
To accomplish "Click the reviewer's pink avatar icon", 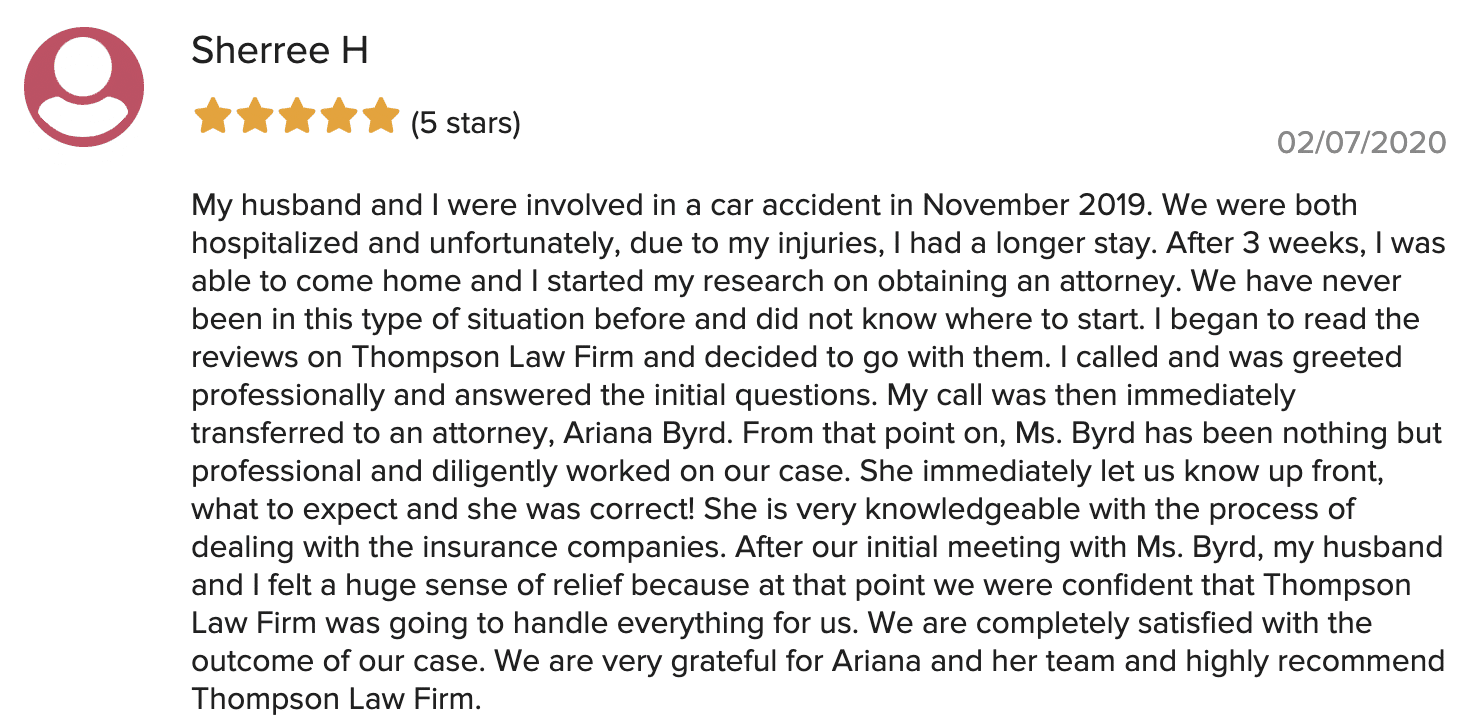I will (x=84, y=87).
